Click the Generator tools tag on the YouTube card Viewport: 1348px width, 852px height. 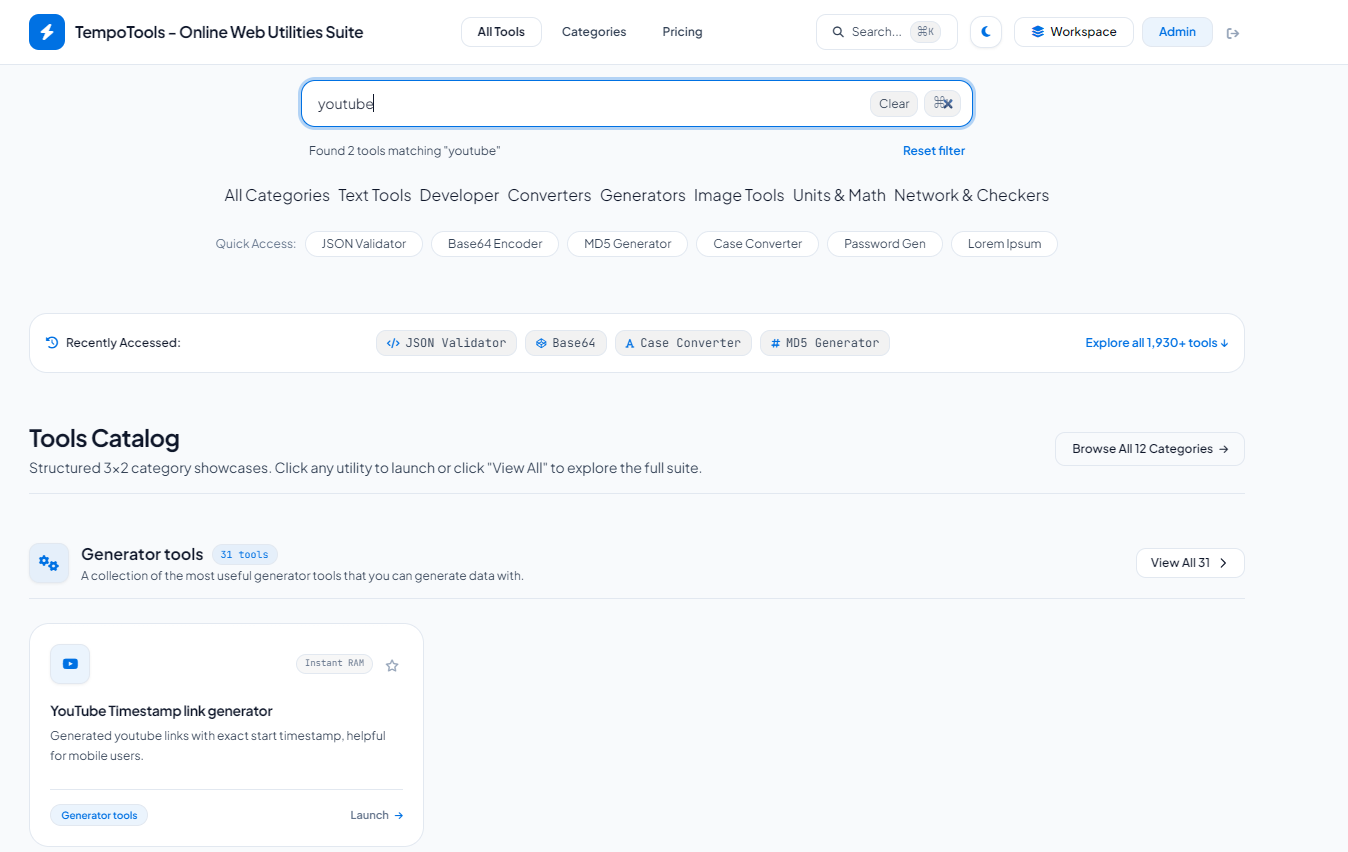pos(99,815)
